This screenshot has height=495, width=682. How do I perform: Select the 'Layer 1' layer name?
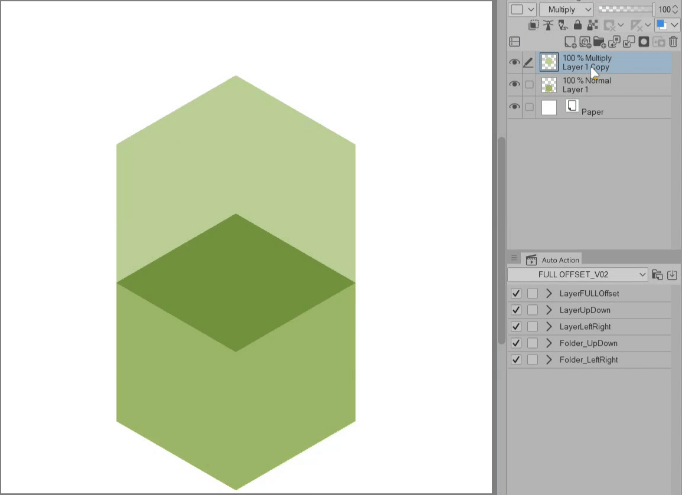click(x=575, y=90)
